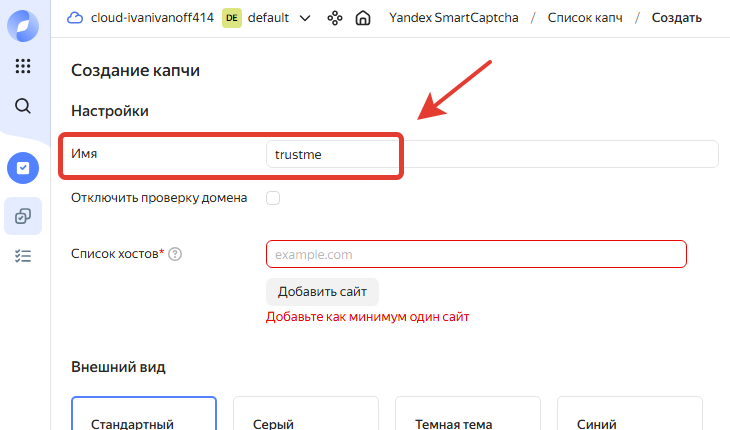Viewport: 730px width, 430px height.
Task: Click the Yandex Cloud logo icon
Action: point(23,24)
